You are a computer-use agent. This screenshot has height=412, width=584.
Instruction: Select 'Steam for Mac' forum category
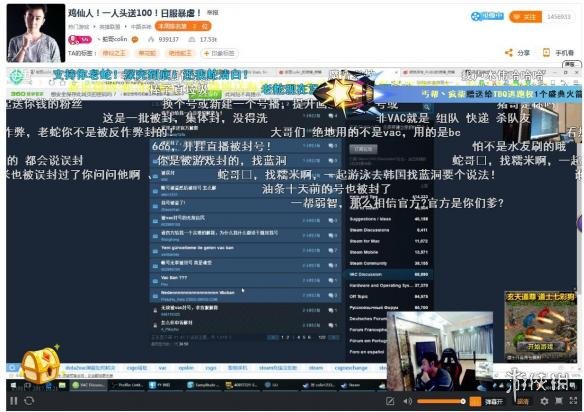click(388, 241)
